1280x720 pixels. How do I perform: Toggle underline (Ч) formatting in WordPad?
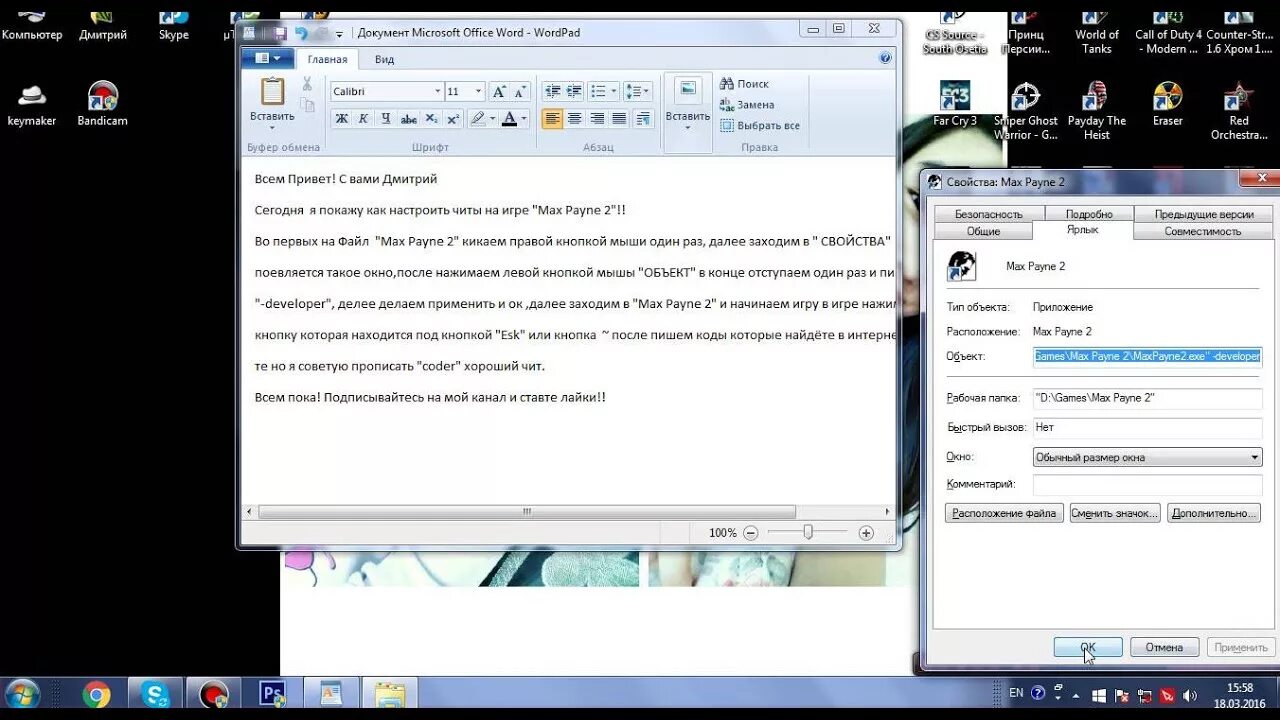tap(385, 118)
